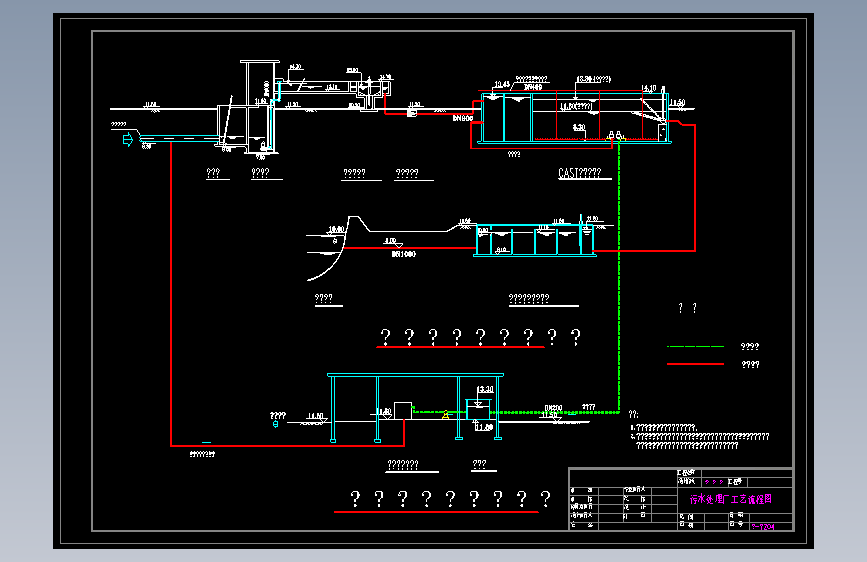867x562 pixels.
Task: Select the long vertical red pipe on left
Action: click(171, 293)
